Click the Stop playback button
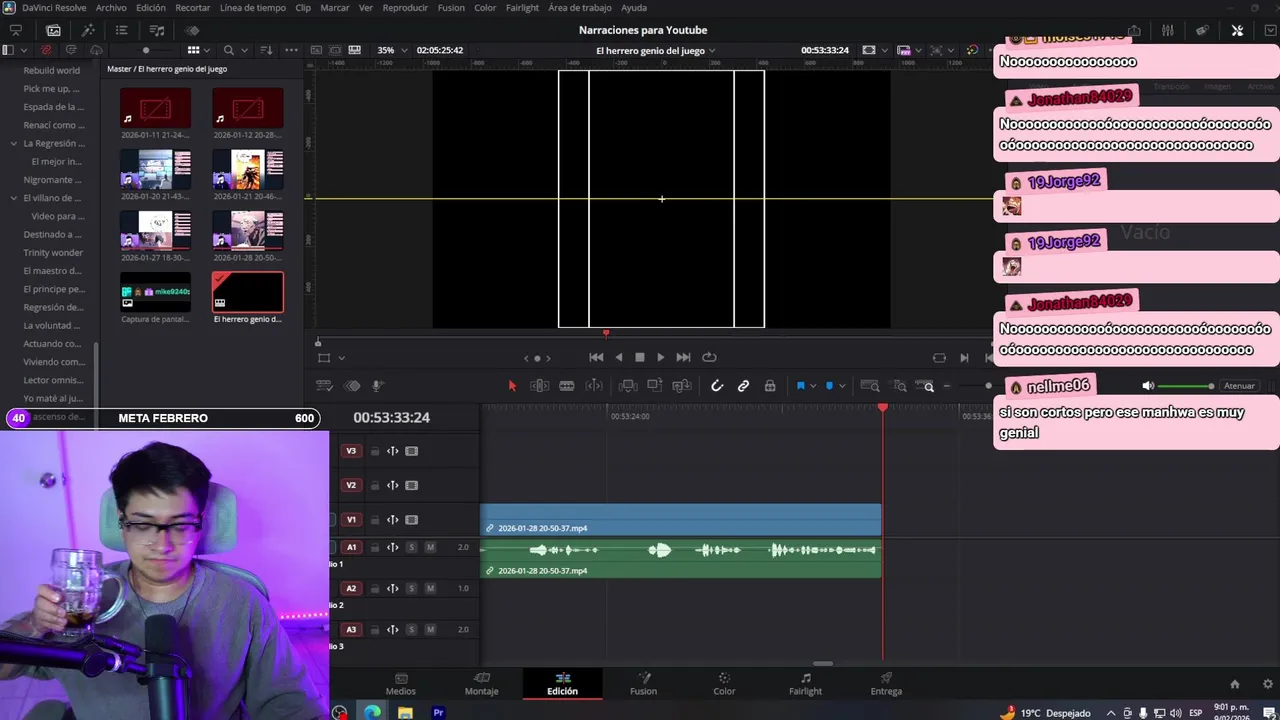Viewport: 1280px width, 720px height. pyautogui.click(x=640, y=357)
